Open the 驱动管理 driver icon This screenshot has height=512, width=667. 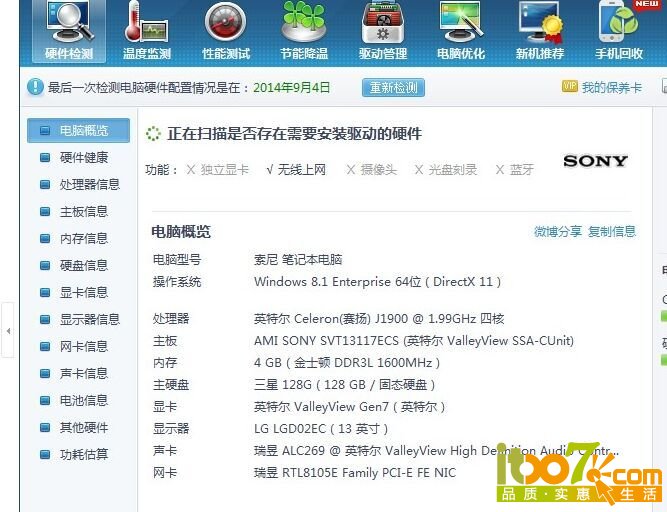(x=383, y=31)
